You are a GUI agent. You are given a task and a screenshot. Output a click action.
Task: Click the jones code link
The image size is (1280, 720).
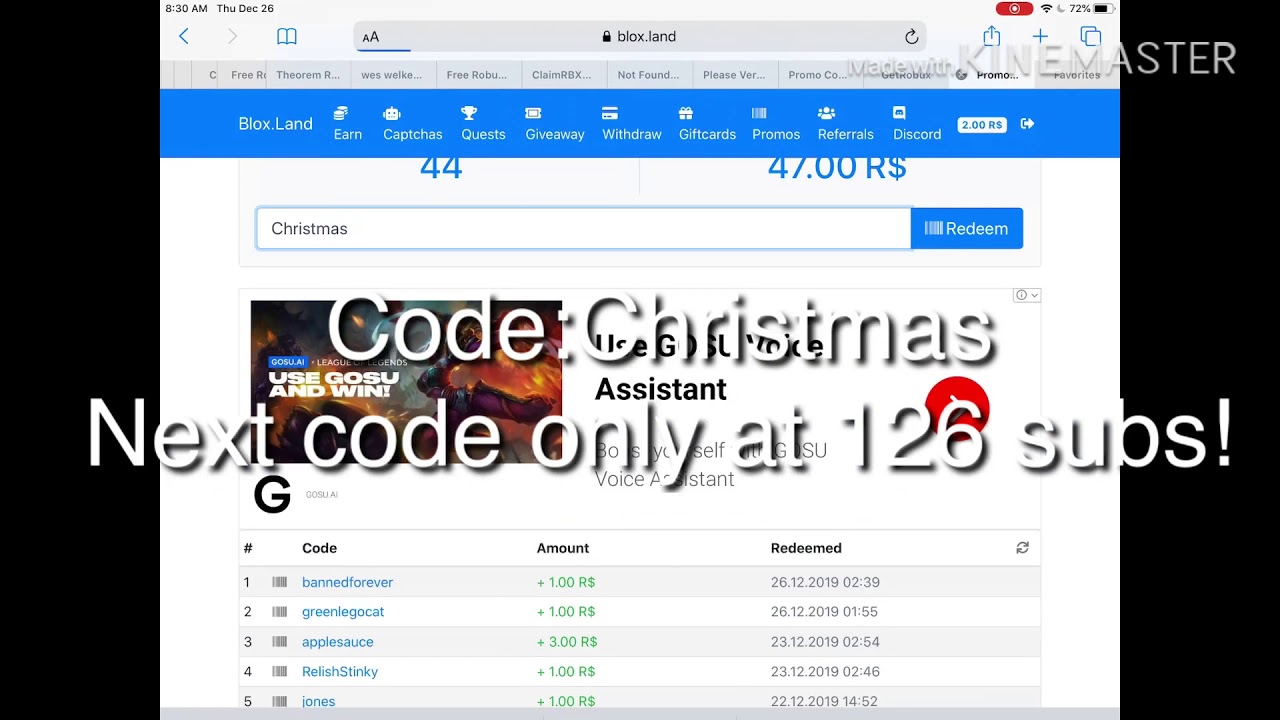point(318,701)
